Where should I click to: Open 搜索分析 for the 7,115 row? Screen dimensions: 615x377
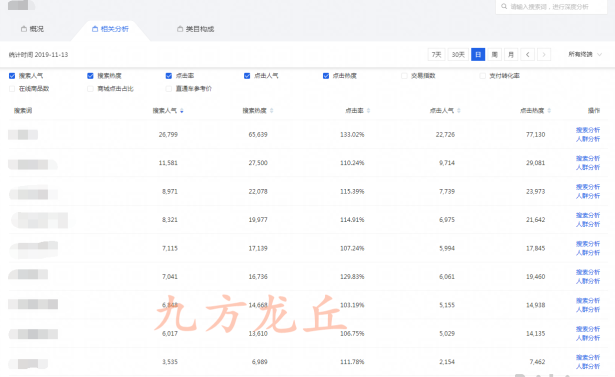tap(588, 244)
